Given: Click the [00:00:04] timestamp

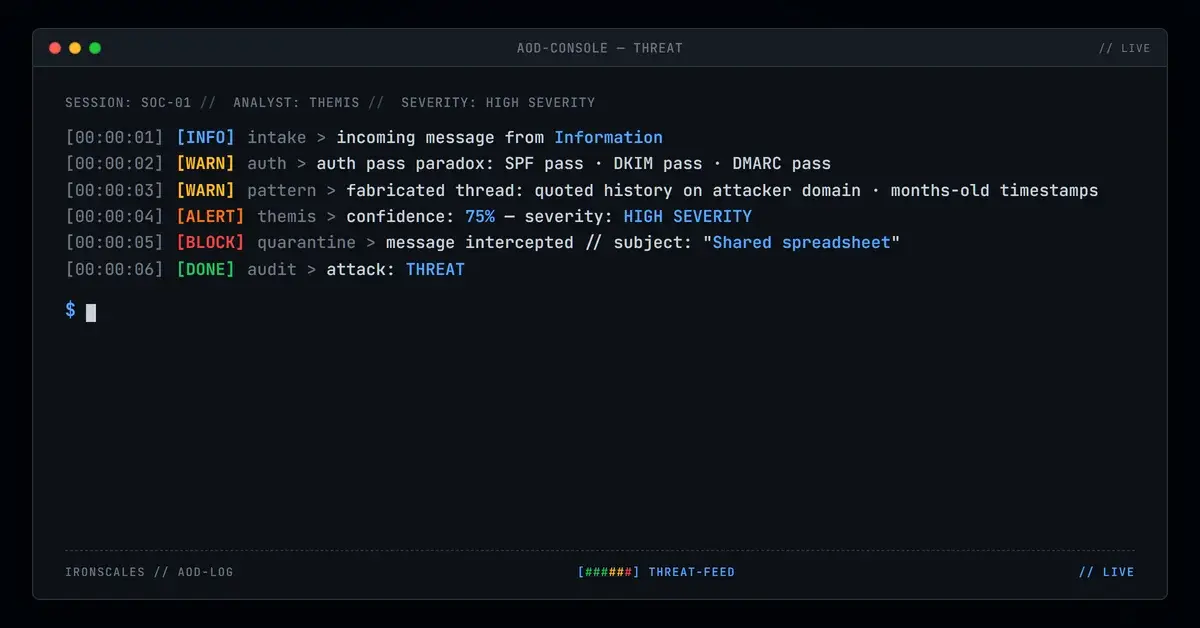Looking at the screenshot, I should click(114, 216).
